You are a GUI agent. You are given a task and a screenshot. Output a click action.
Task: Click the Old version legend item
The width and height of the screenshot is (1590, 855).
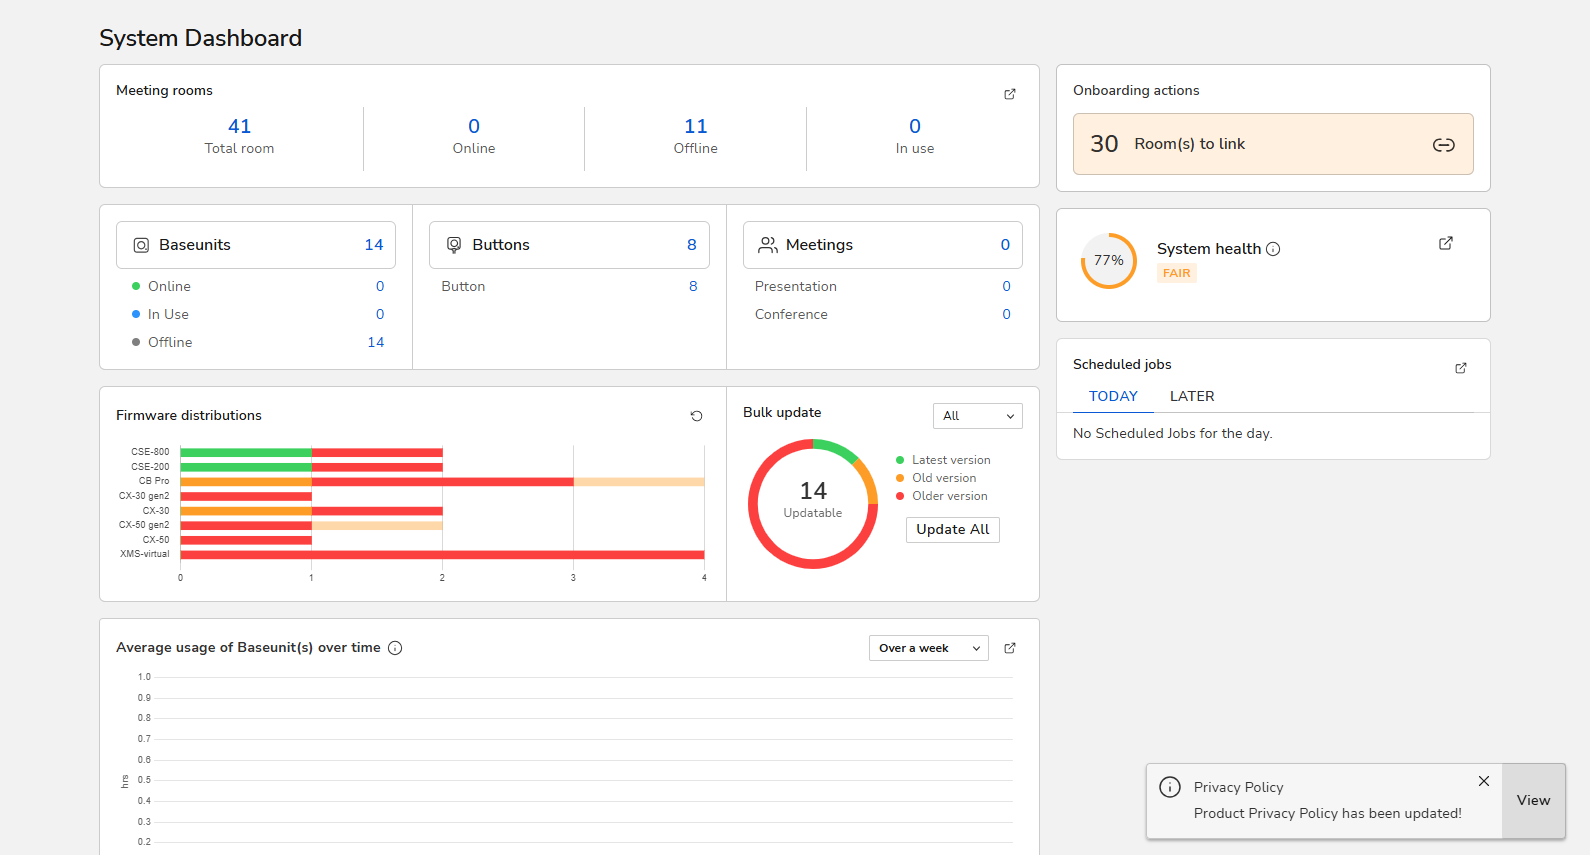(936, 478)
